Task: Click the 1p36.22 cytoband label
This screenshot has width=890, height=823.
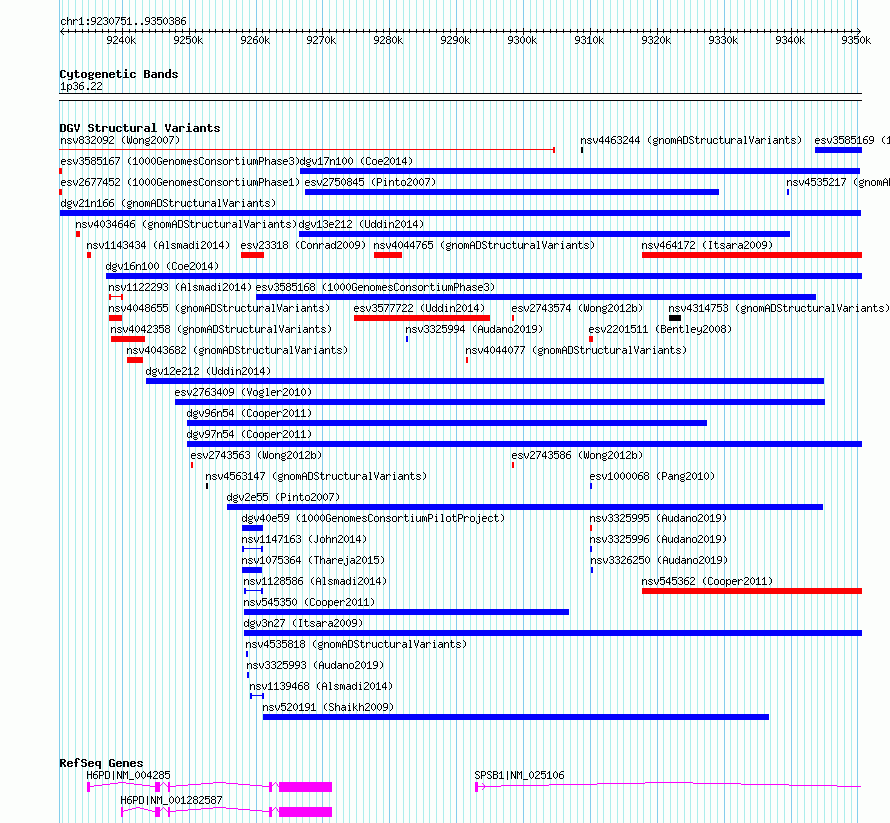Action: pyautogui.click(x=81, y=86)
